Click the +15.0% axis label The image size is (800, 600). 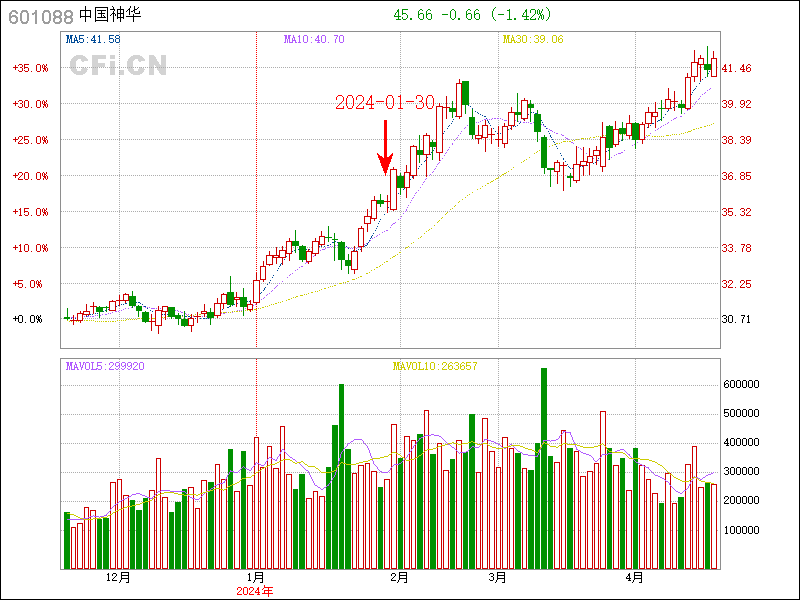tap(30, 212)
